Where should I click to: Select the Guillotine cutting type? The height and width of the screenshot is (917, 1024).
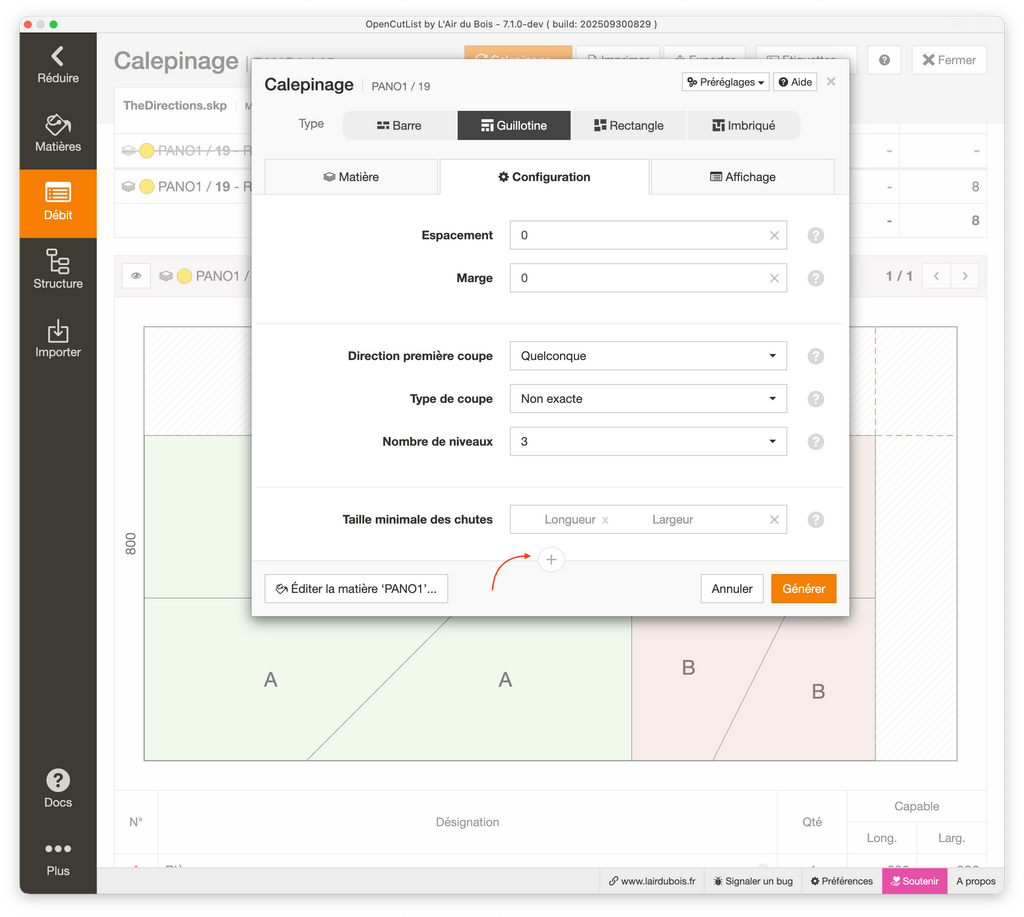(514, 125)
